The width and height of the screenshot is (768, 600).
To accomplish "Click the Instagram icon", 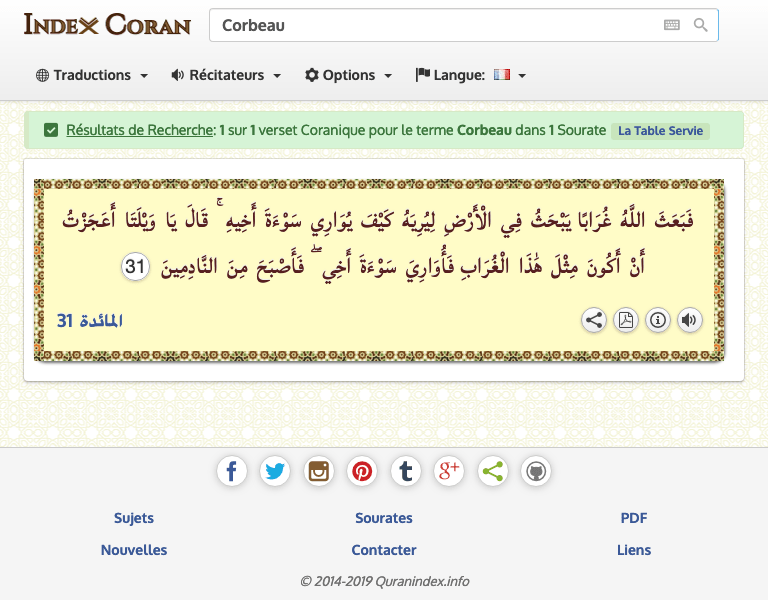I will coord(319,471).
